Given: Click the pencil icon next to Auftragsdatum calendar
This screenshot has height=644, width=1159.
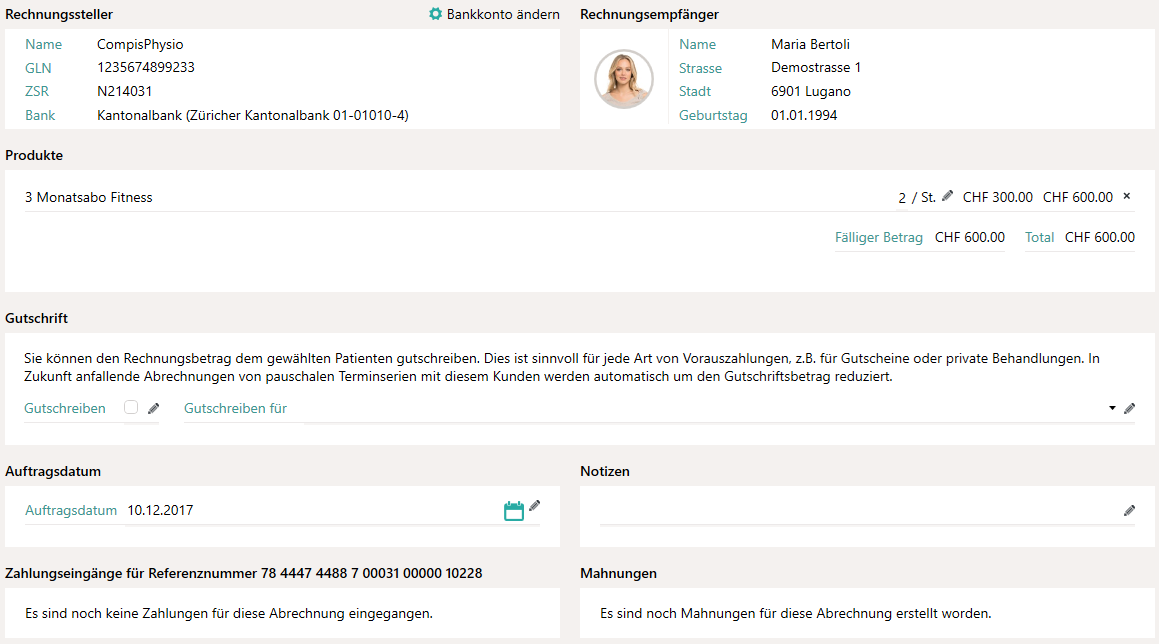Looking at the screenshot, I should pos(534,506).
